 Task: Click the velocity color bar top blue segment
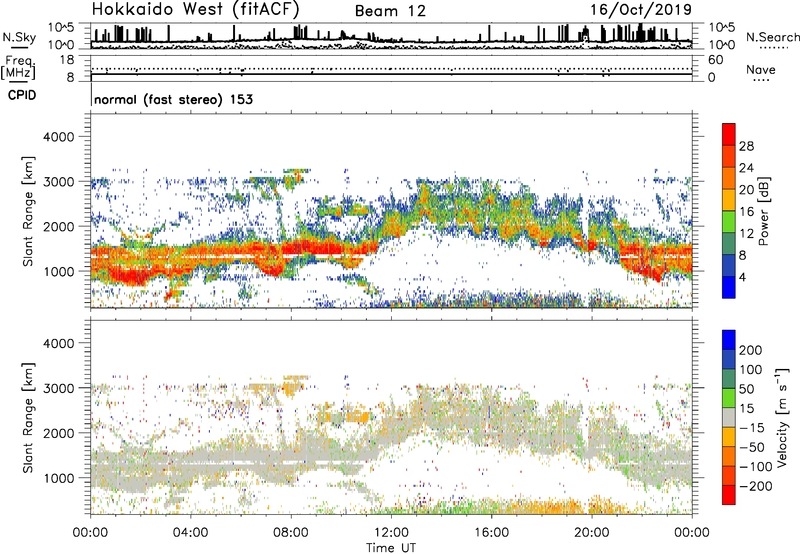tap(729, 340)
